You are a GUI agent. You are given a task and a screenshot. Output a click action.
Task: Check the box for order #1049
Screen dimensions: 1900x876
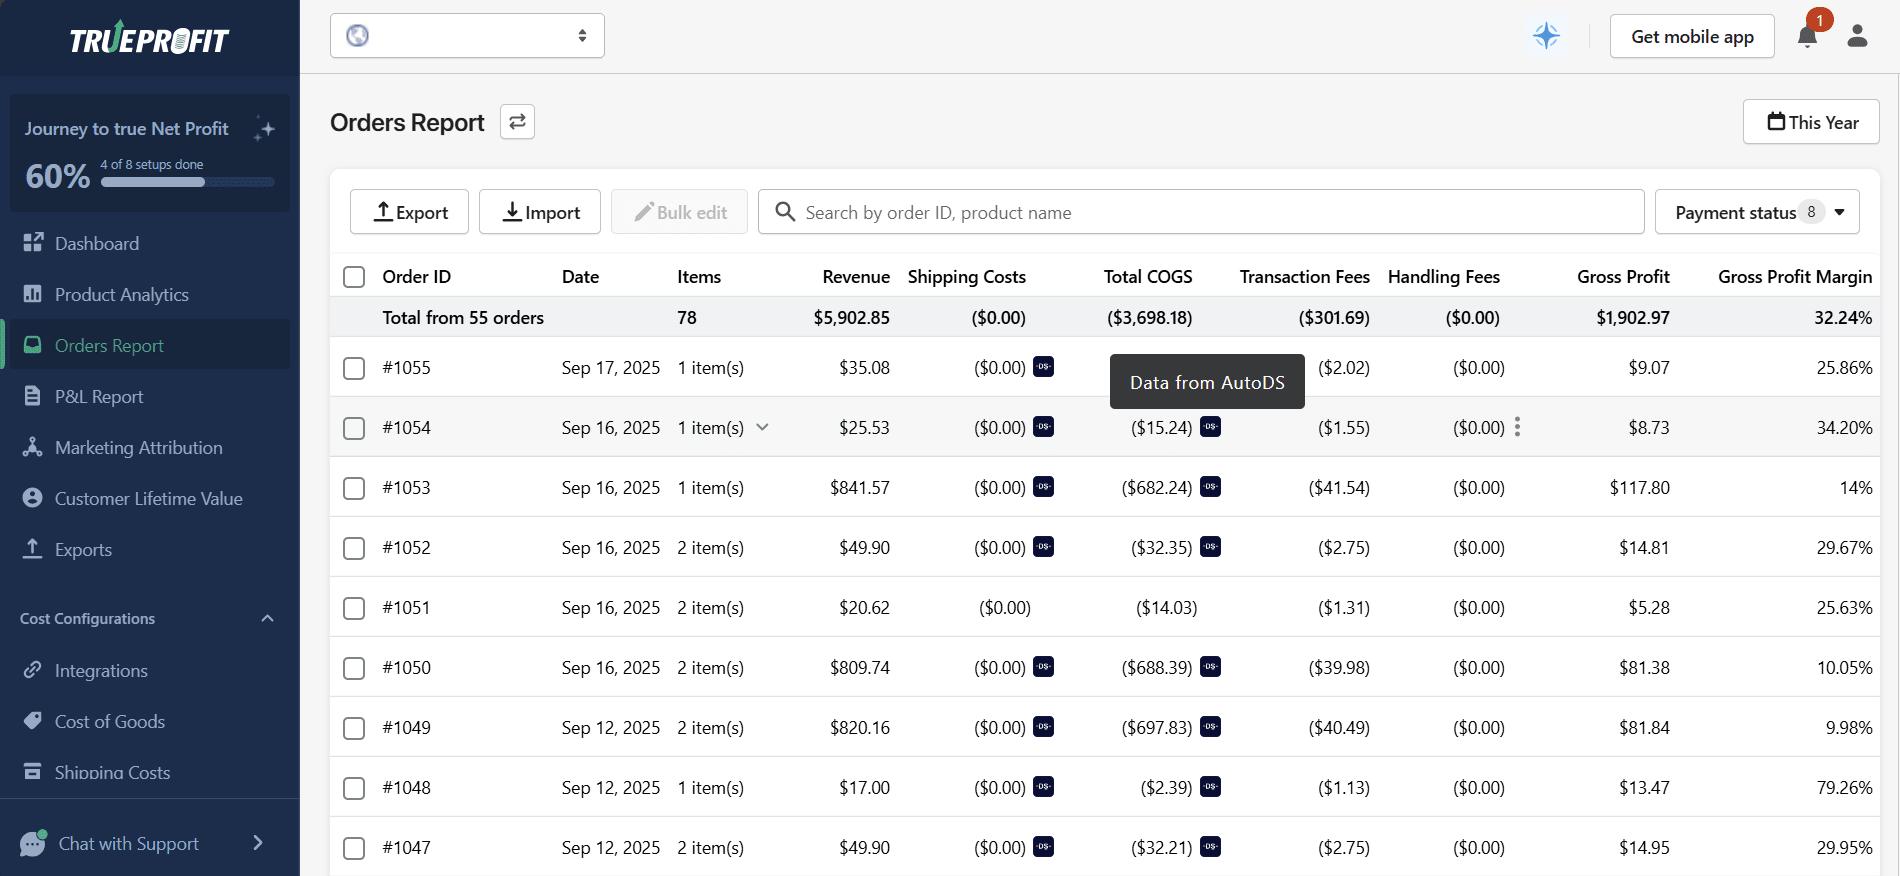(354, 728)
